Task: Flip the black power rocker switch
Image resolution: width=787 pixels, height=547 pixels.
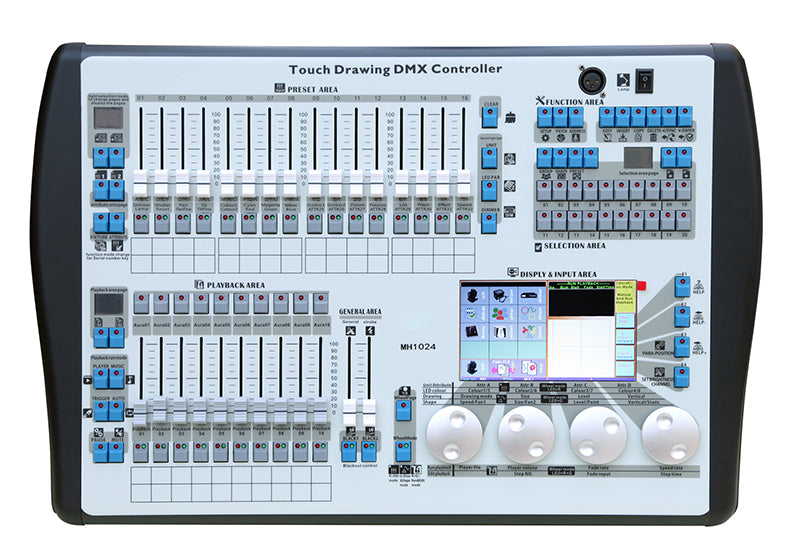Action: point(644,77)
